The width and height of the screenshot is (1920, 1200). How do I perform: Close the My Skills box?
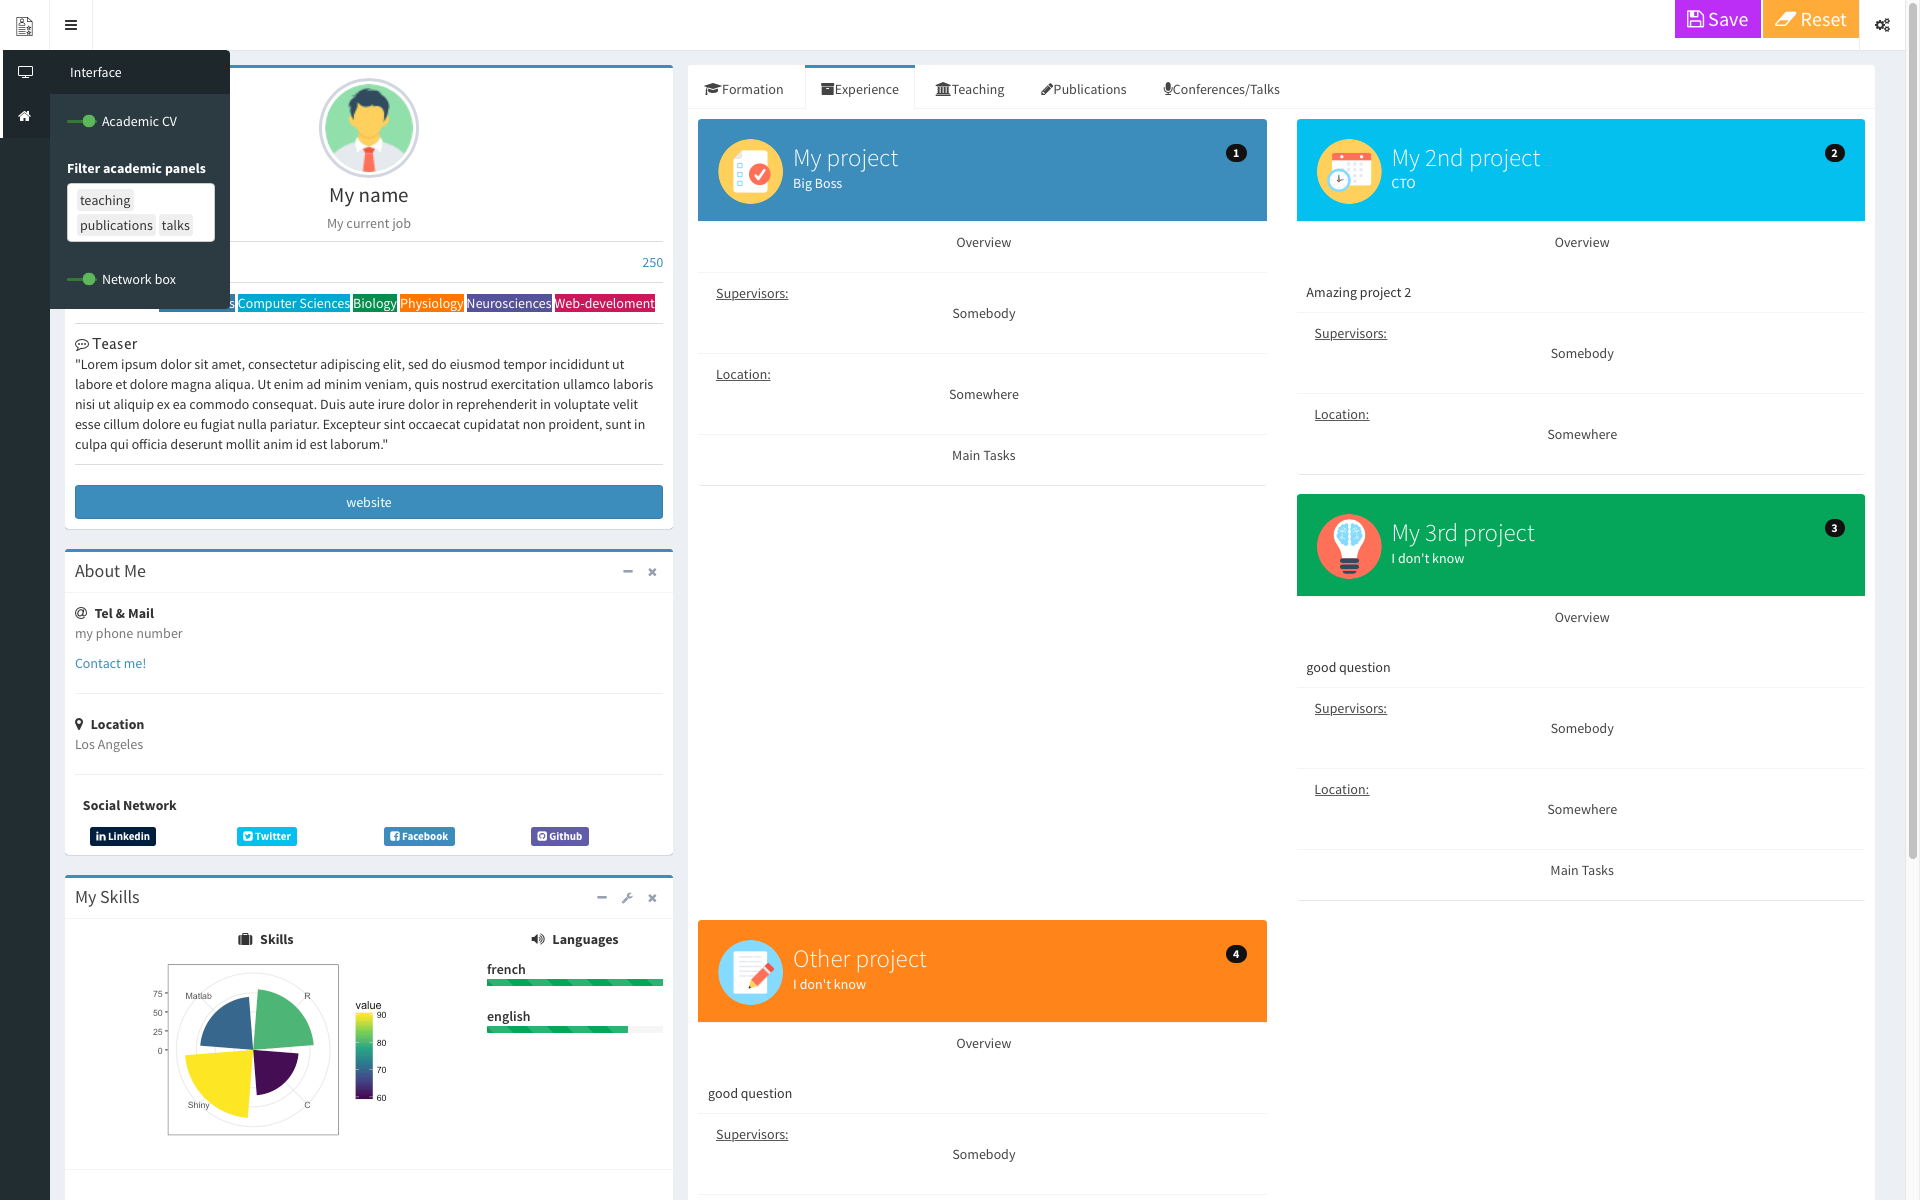pos(652,898)
